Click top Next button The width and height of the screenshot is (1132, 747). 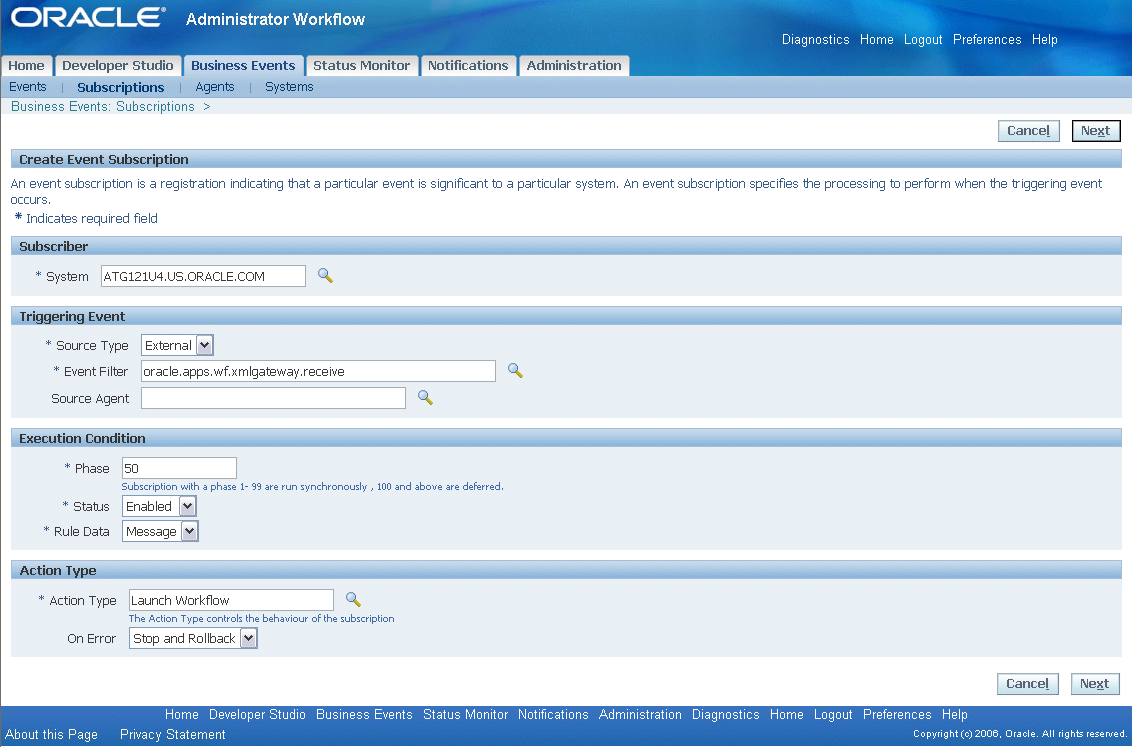pyautogui.click(x=1096, y=131)
